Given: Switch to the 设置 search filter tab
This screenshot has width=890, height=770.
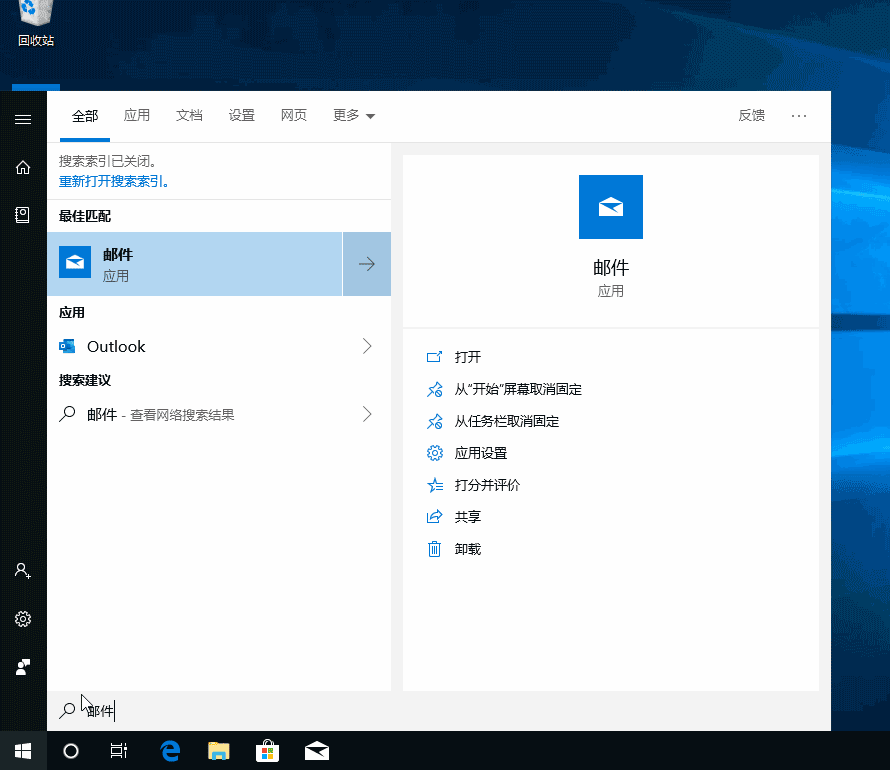Looking at the screenshot, I should click(241, 115).
